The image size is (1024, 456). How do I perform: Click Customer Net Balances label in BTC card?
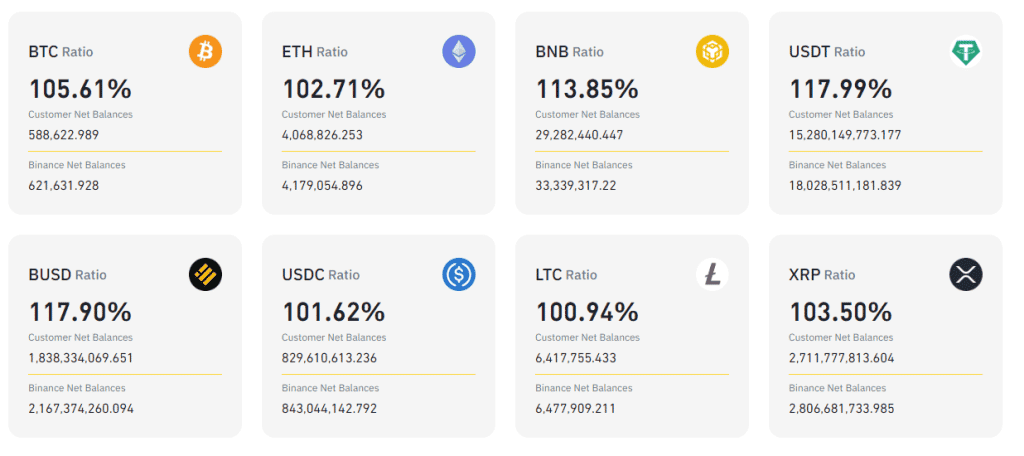pyautogui.click(x=80, y=114)
